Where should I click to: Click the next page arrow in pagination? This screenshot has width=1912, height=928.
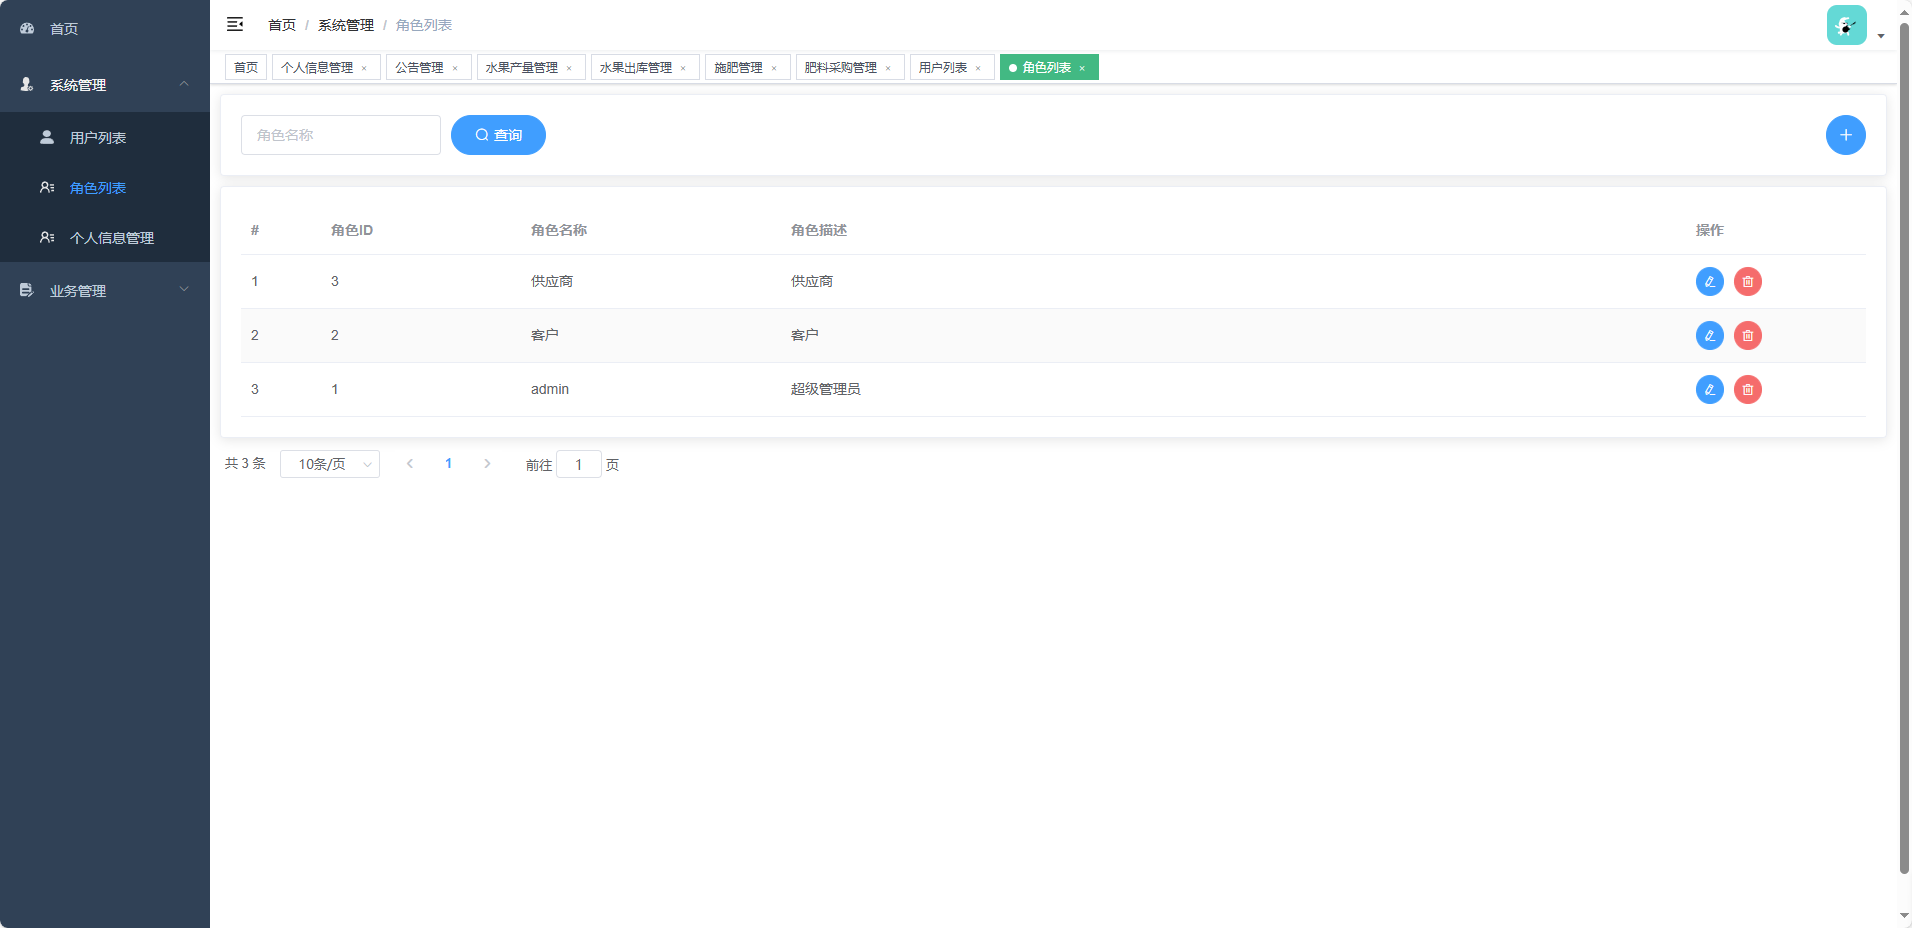(x=487, y=464)
